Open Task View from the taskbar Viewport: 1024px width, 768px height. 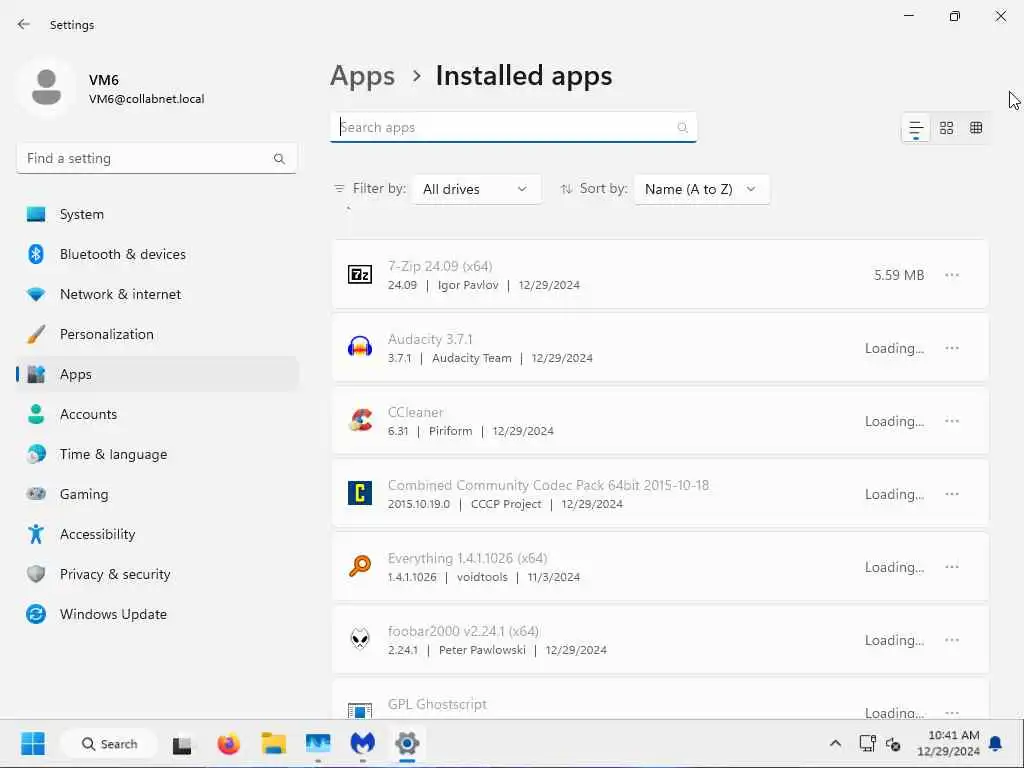coord(184,743)
